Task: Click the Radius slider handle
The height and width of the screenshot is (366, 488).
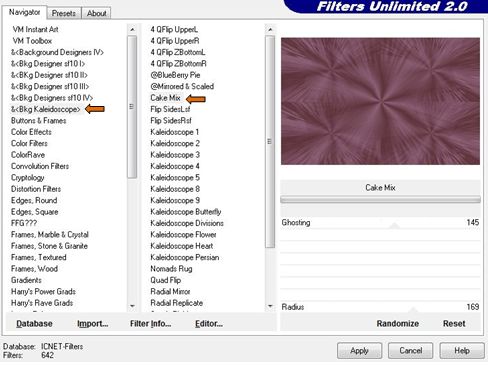Action: pyautogui.click(x=413, y=310)
